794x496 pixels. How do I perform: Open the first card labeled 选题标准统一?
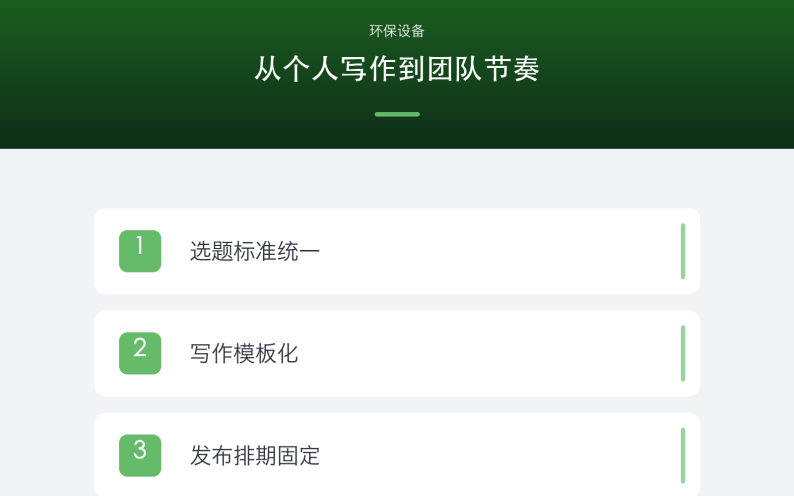[397, 251]
